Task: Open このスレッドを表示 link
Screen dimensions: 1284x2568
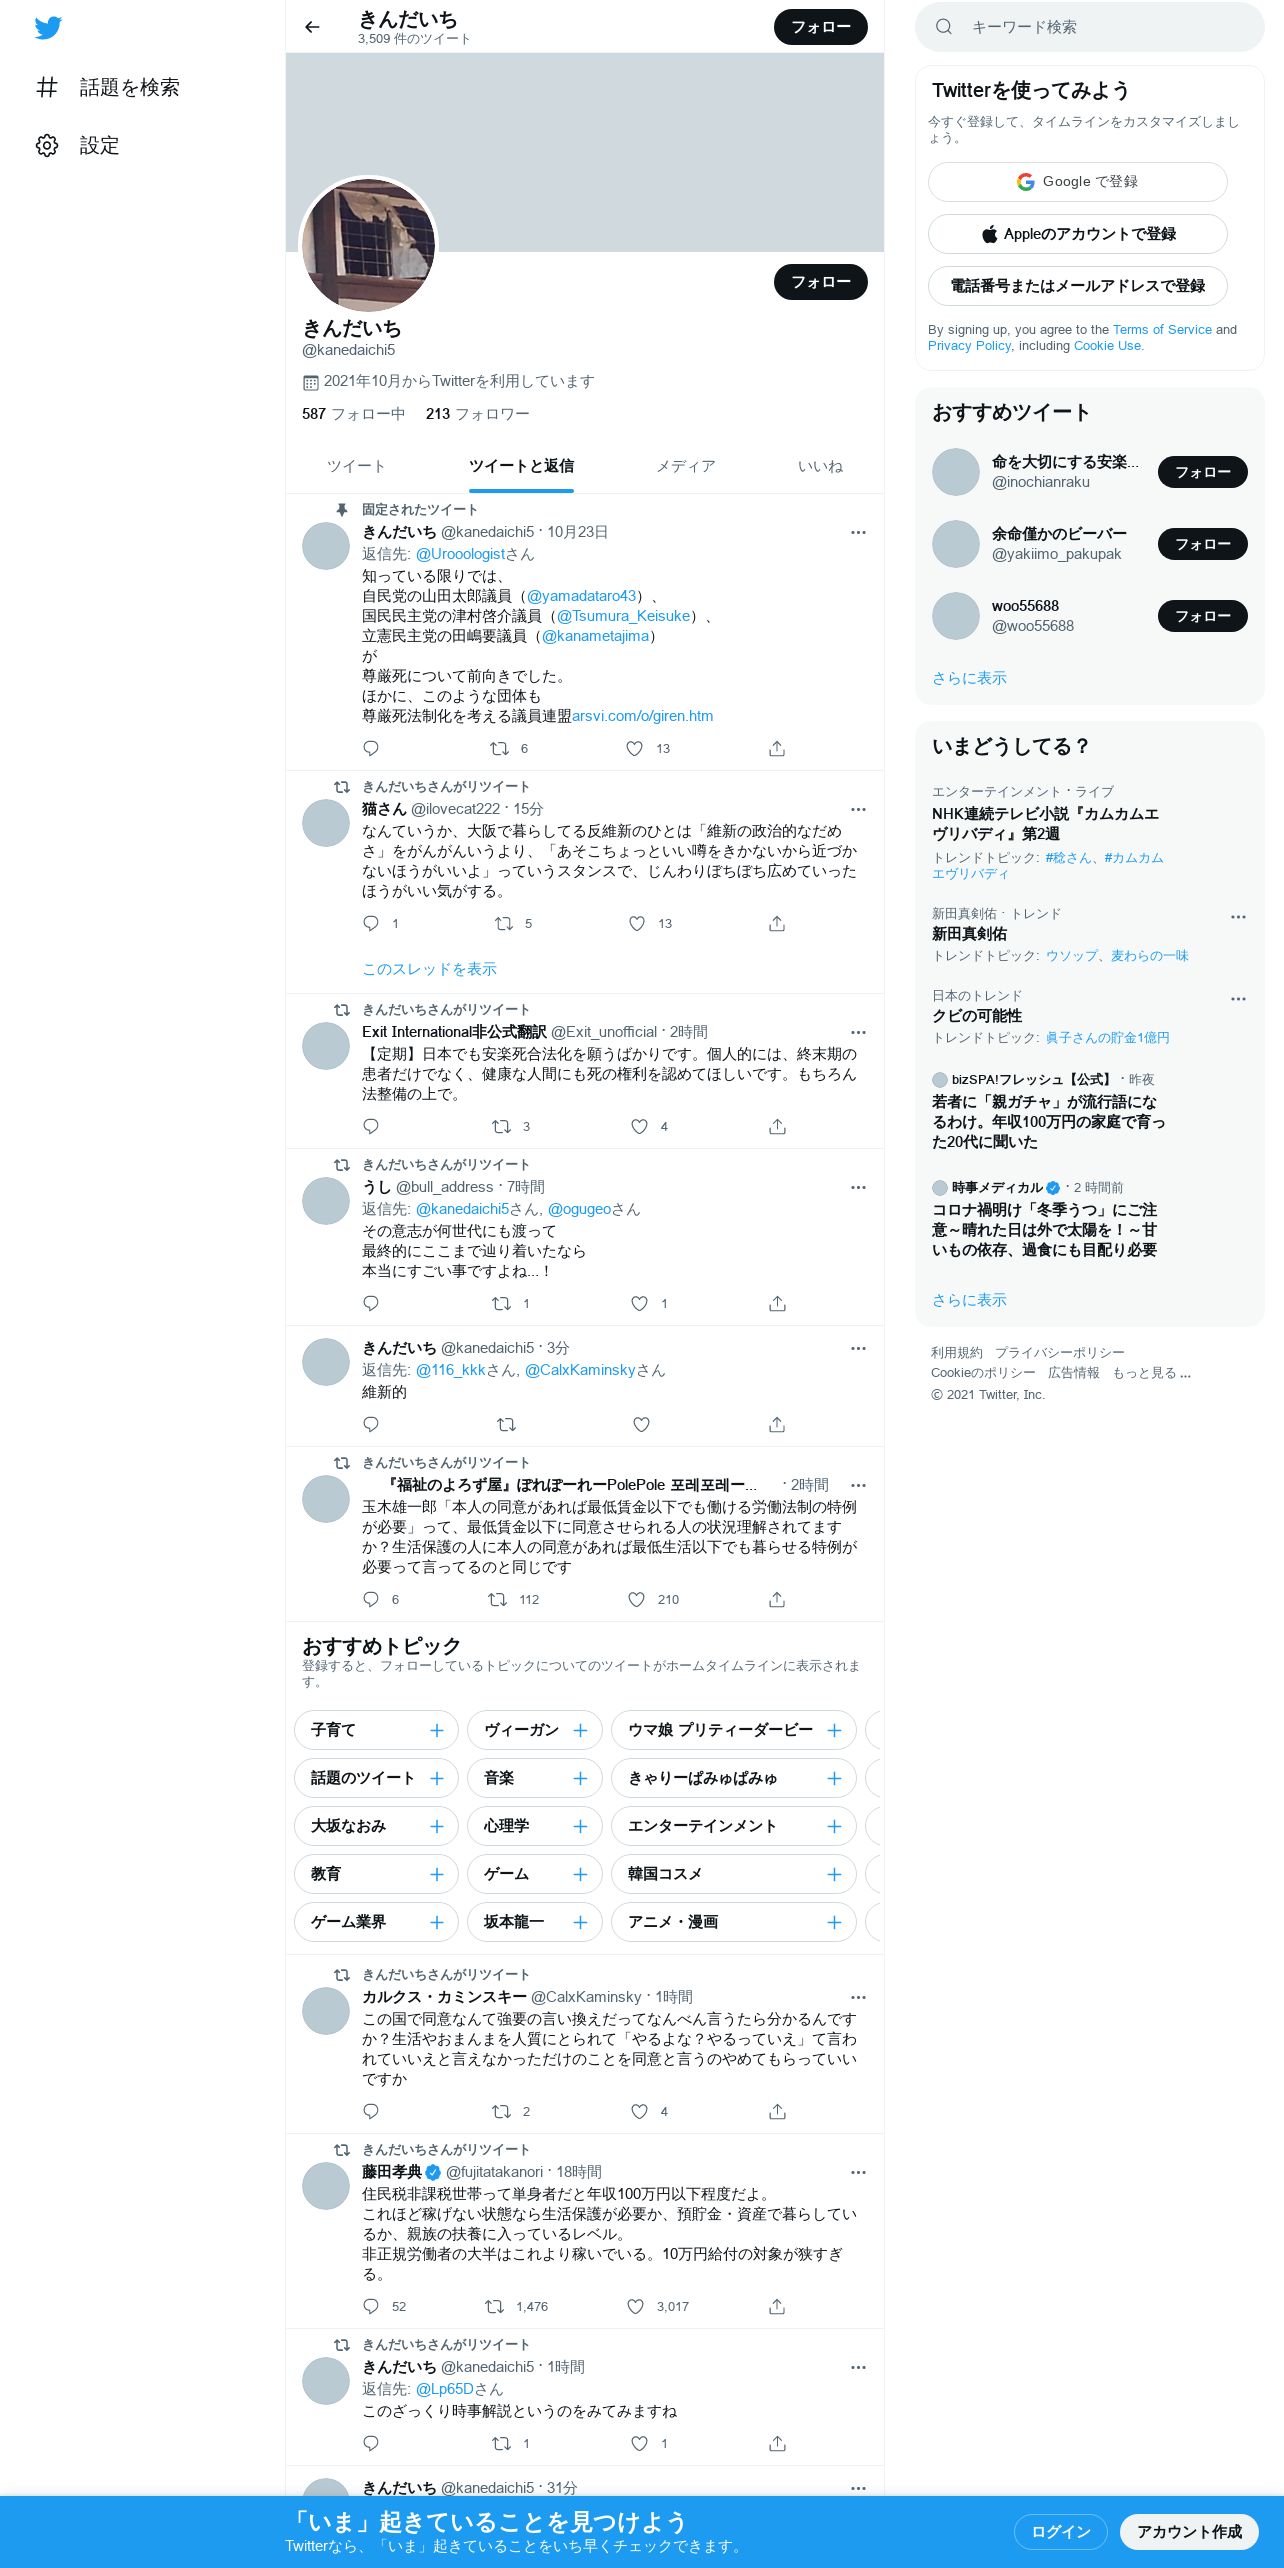Action: (x=429, y=969)
